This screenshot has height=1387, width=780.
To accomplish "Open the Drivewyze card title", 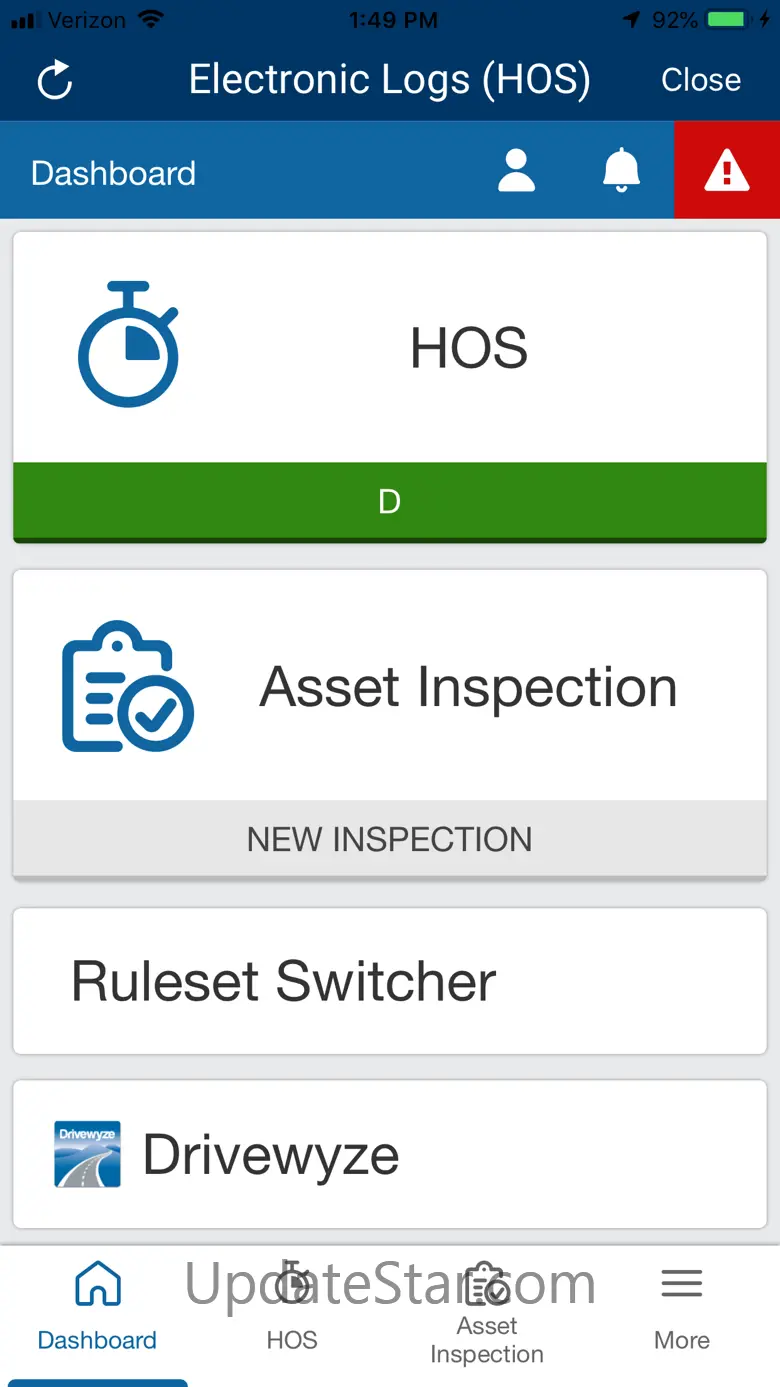I will point(271,1155).
